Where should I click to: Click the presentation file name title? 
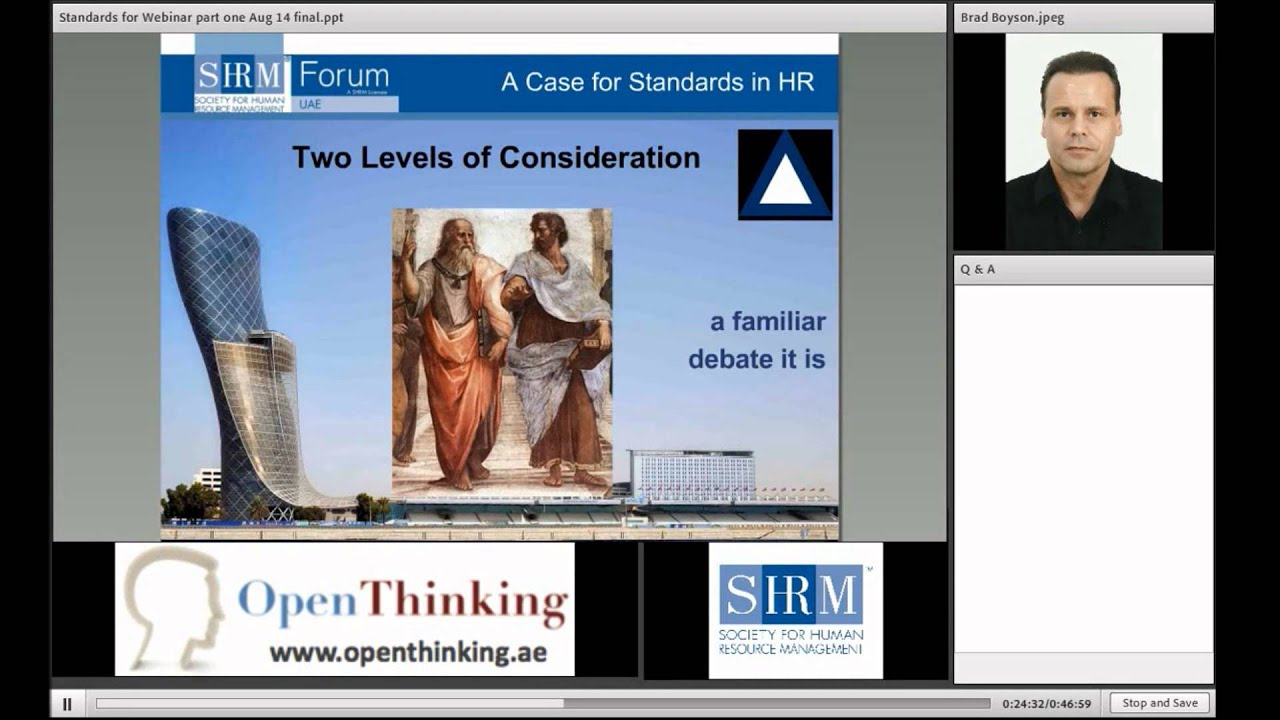pyautogui.click(x=201, y=18)
